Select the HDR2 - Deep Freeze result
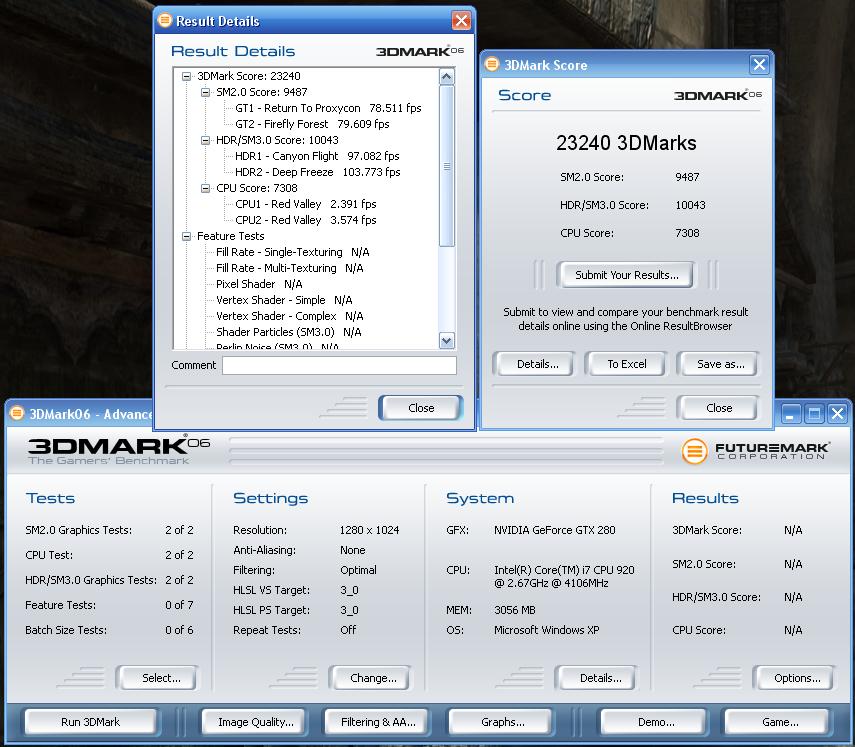Screen dimensions: 855x747 pos(317,172)
